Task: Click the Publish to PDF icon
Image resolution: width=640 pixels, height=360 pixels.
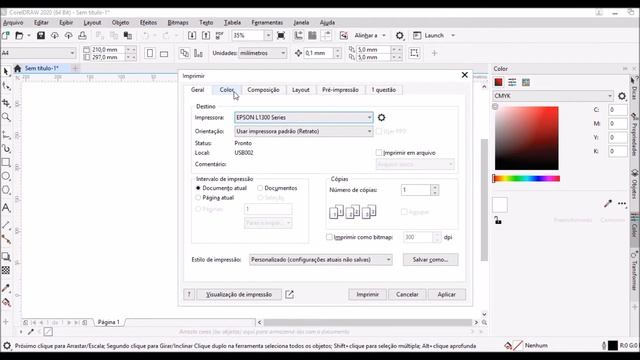Action: pyautogui.click(x=220, y=36)
